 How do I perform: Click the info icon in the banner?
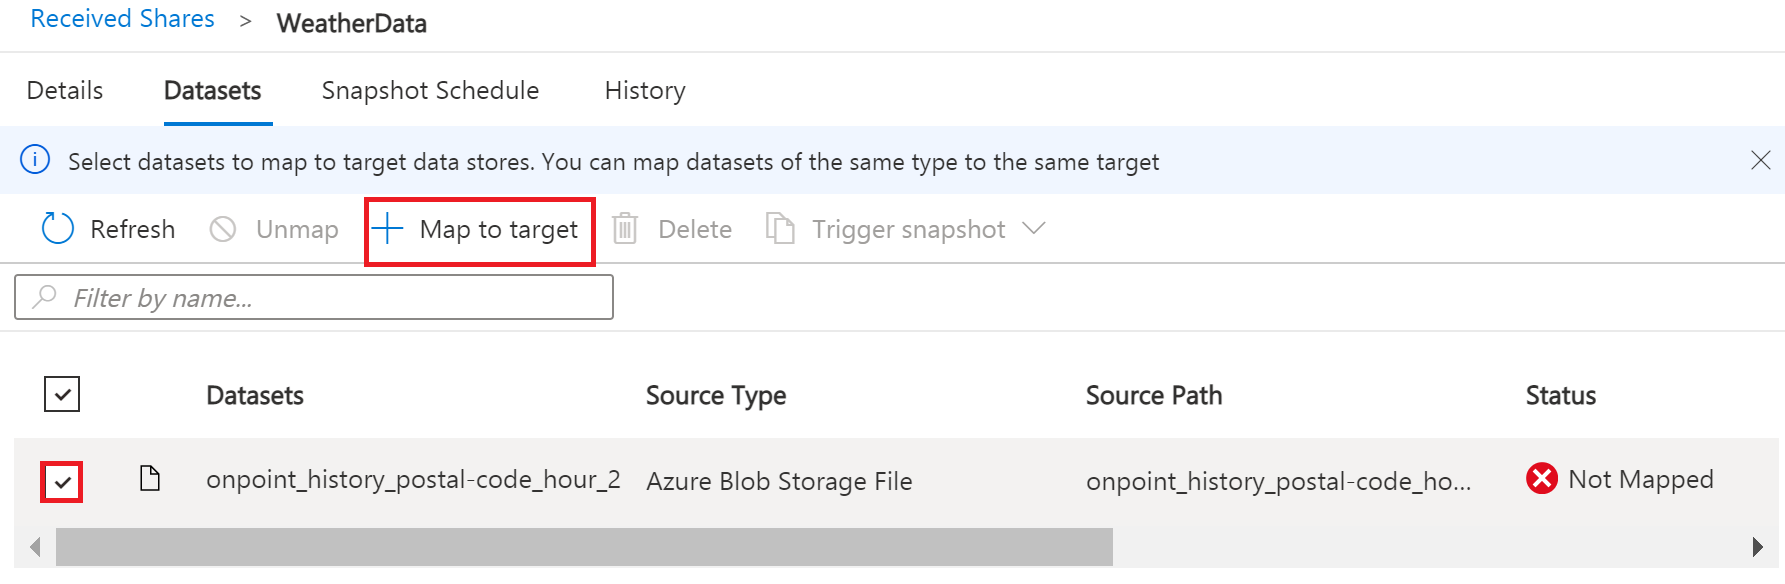(35, 160)
